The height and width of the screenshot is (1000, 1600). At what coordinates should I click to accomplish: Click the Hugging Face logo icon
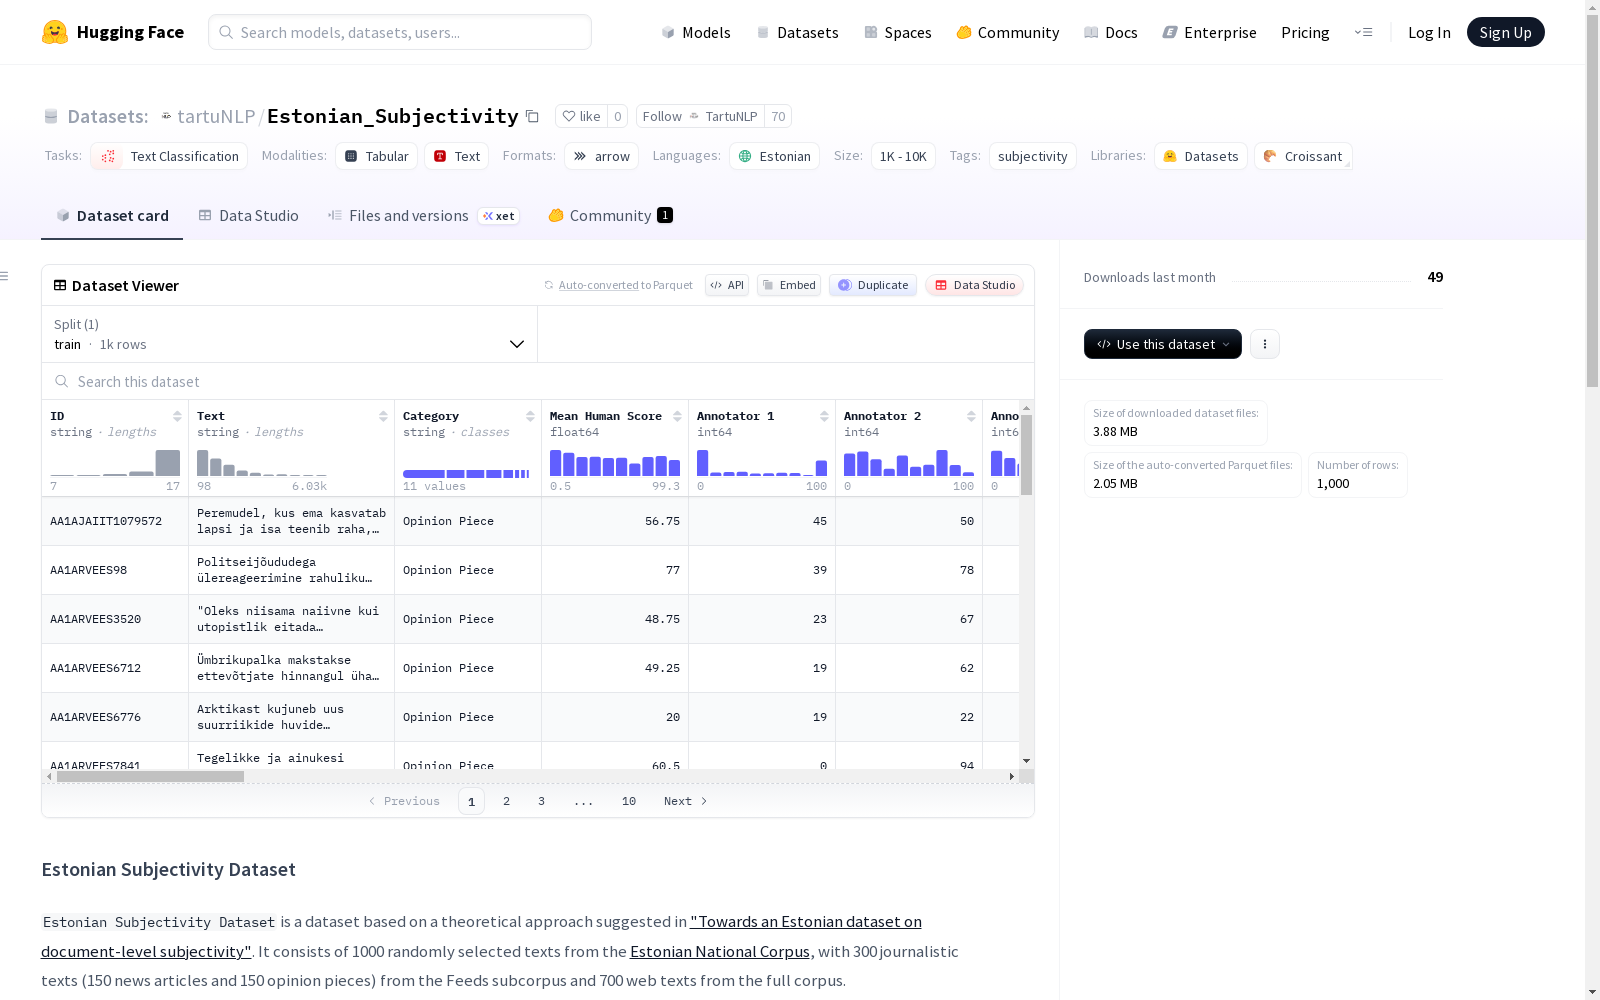55,32
